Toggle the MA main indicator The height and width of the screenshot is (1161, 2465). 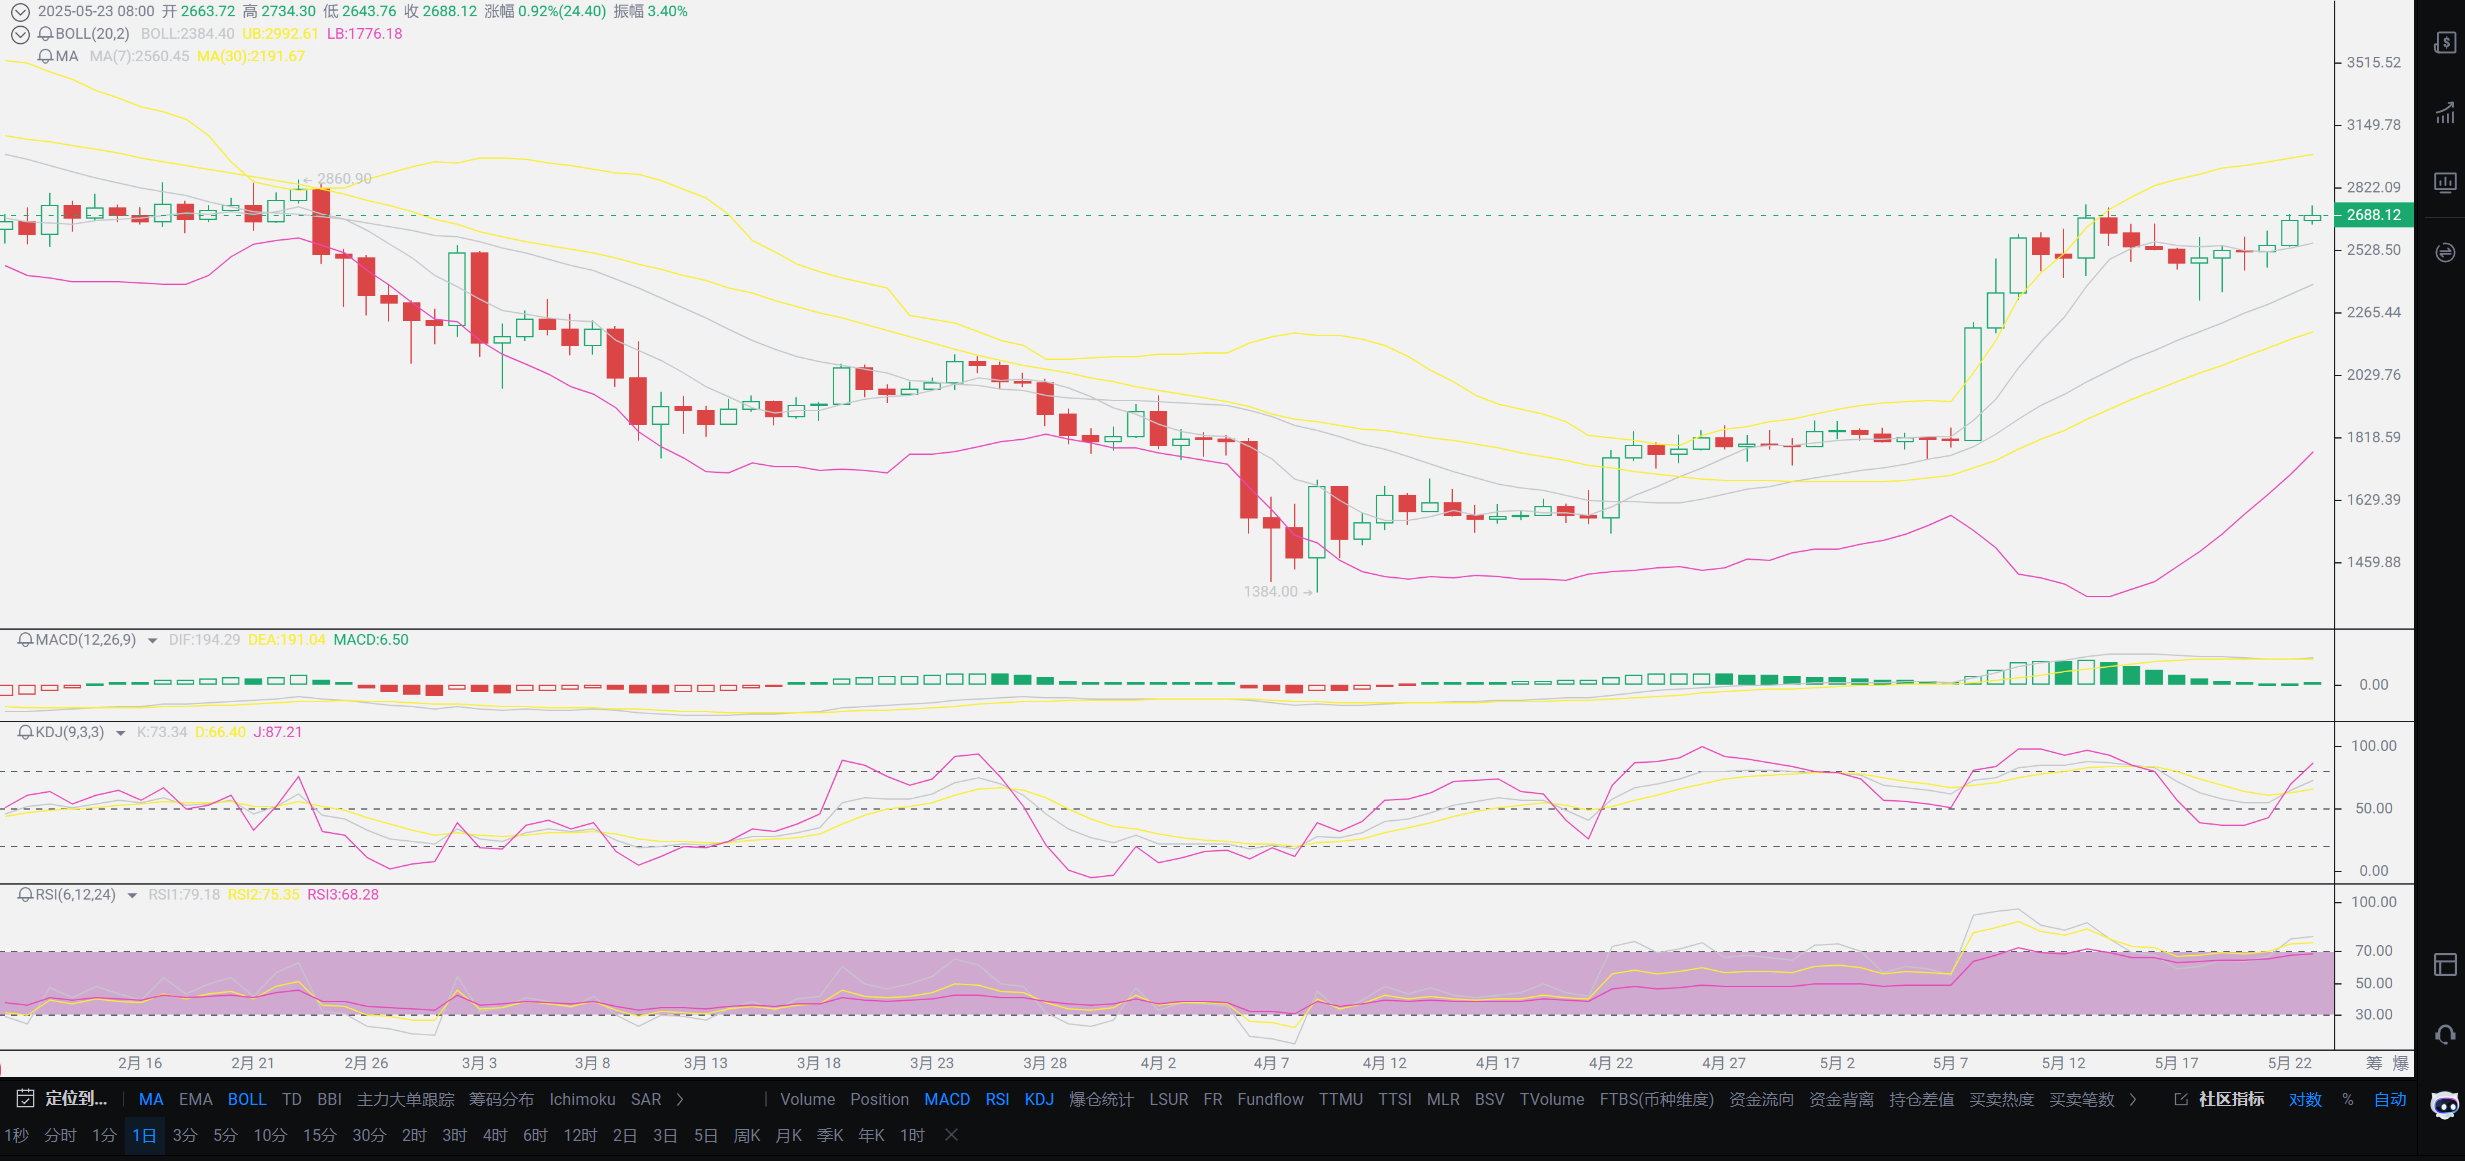point(151,1100)
